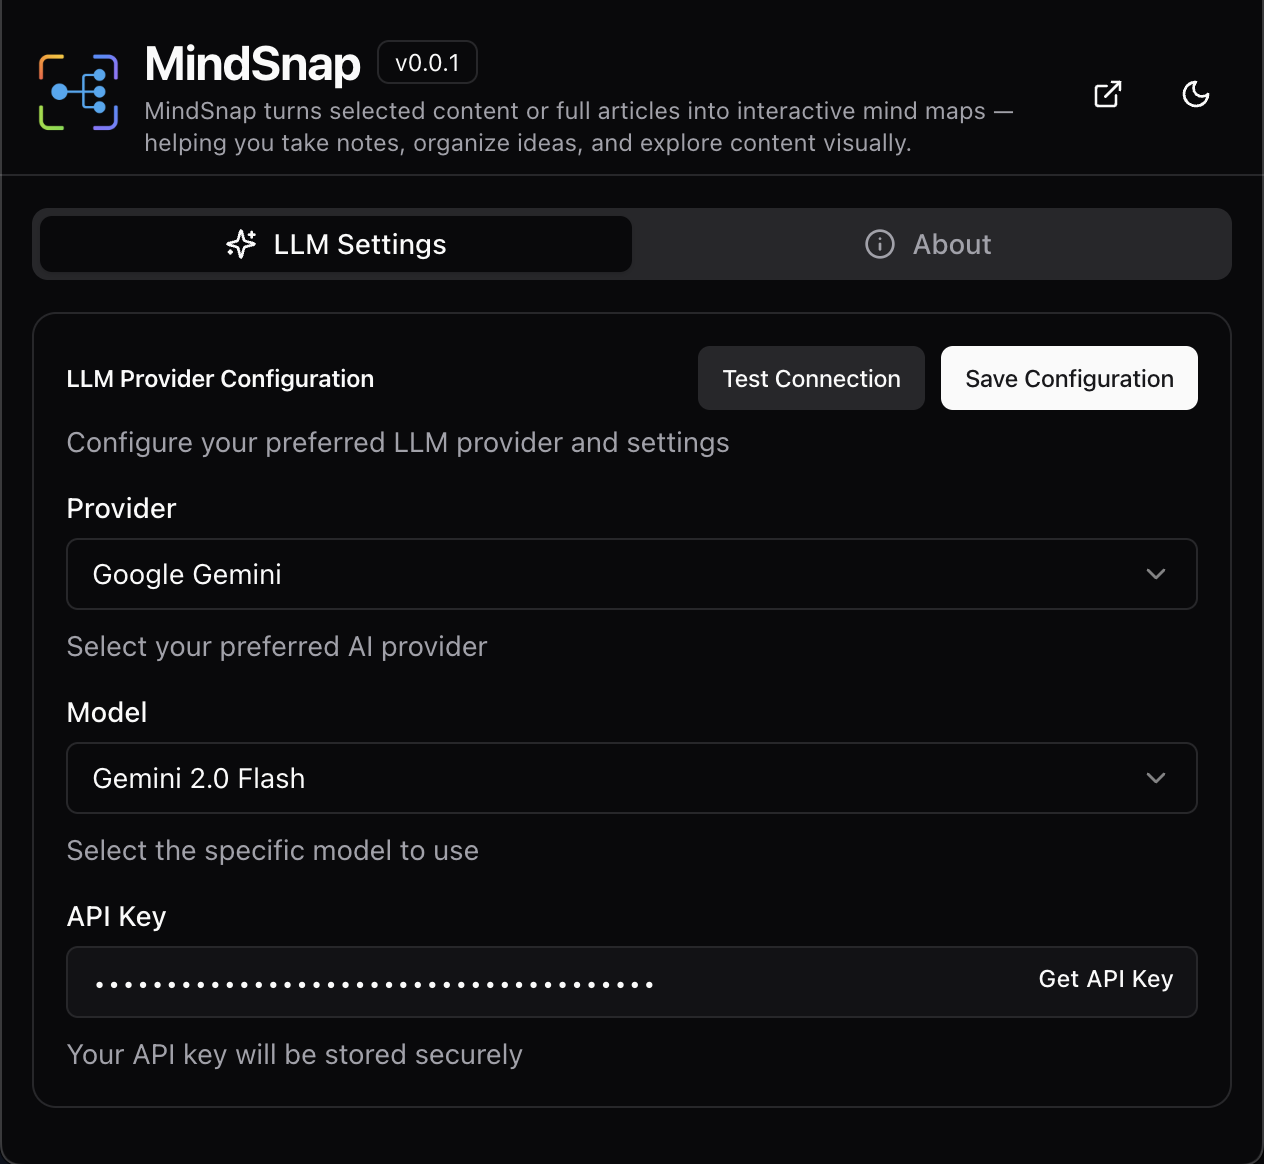Image resolution: width=1264 pixels, height=1164 pixels.
Task: Click the chevron arrow in the Provider field
Action: (x=1156, y=574)
